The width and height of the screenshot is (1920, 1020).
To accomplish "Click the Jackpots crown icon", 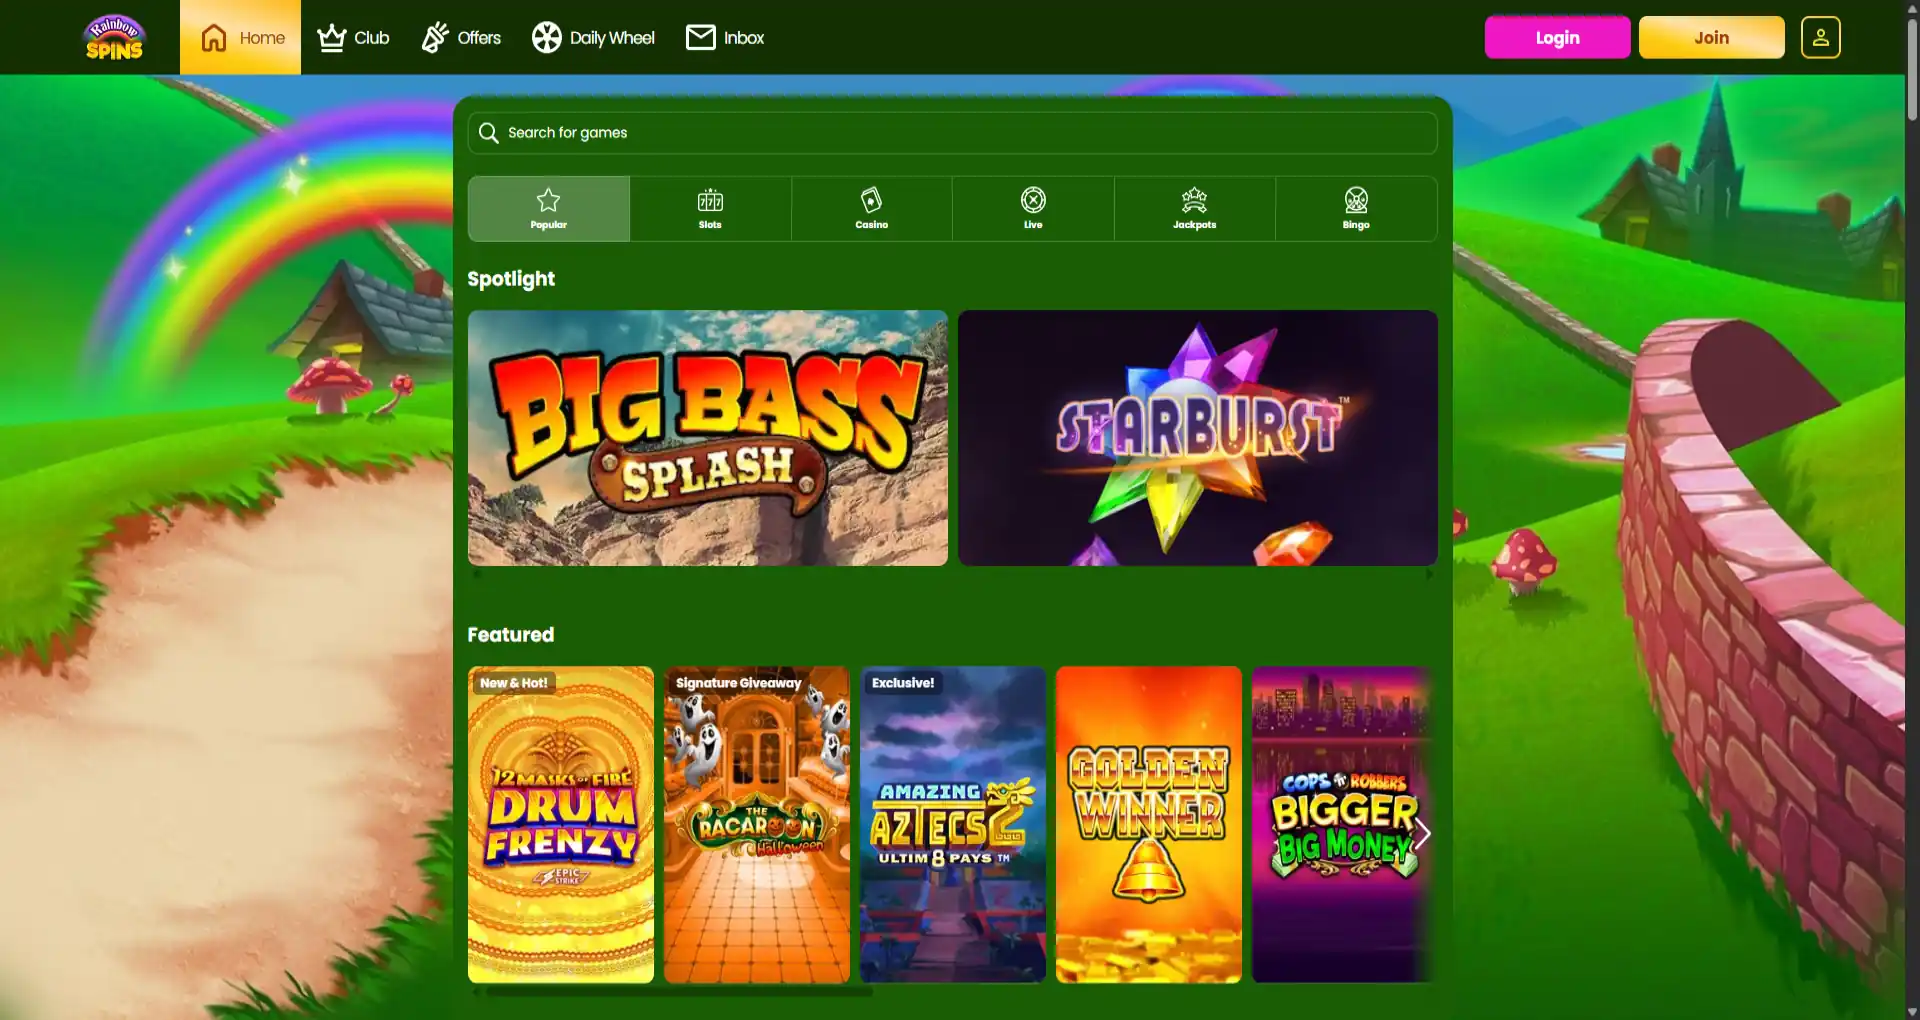I will pyautogui.click(x=1194, y=200).
